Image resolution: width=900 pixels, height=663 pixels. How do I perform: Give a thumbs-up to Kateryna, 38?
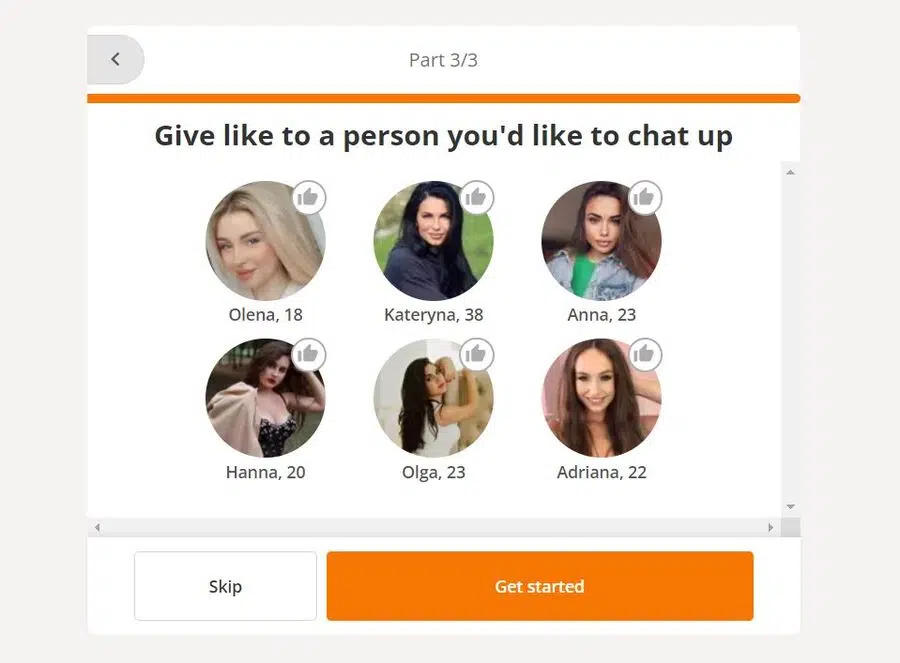click(x=476, y=197)
